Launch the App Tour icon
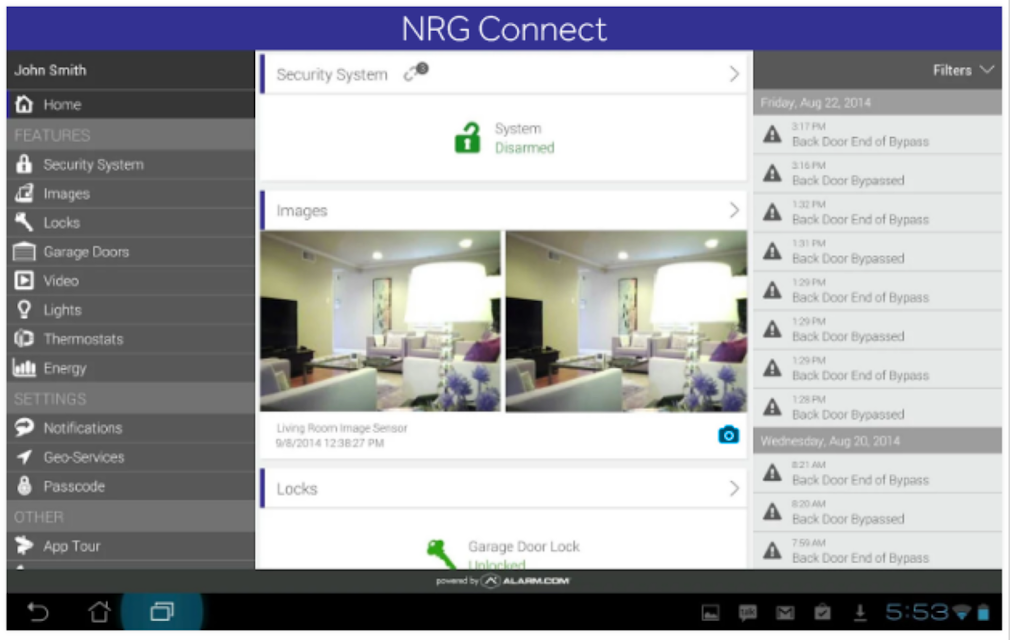The width and height of the screenshot is (1010, 640). coord(24,545)
